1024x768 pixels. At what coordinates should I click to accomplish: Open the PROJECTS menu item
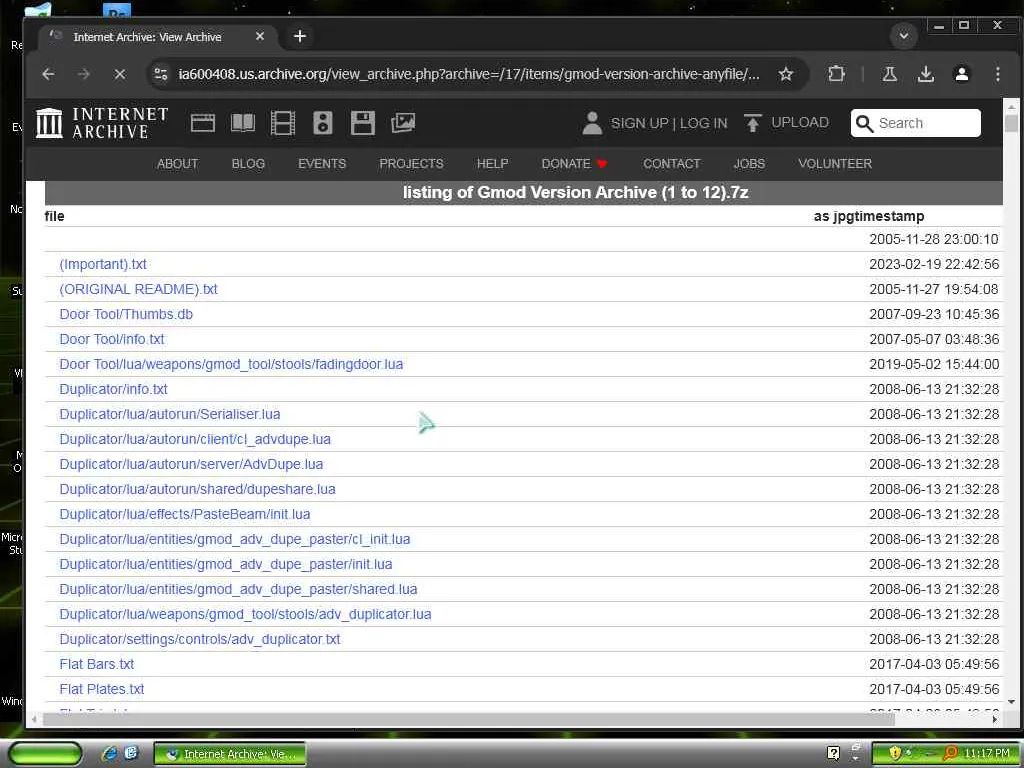click(x=411, y=164)
